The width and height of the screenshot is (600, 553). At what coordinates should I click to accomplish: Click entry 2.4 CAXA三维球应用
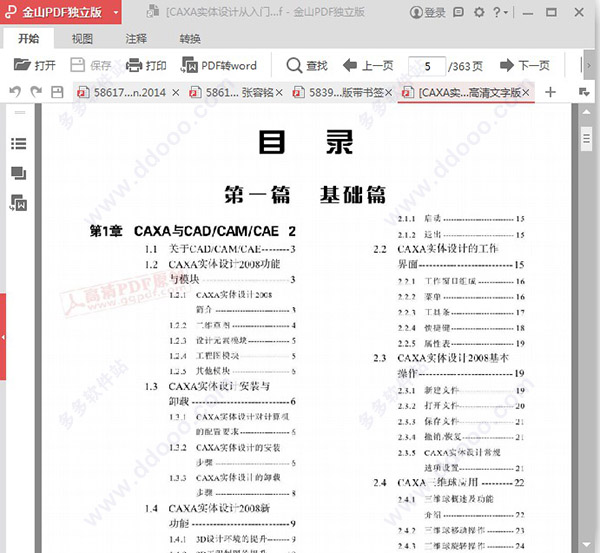point(448,483)
